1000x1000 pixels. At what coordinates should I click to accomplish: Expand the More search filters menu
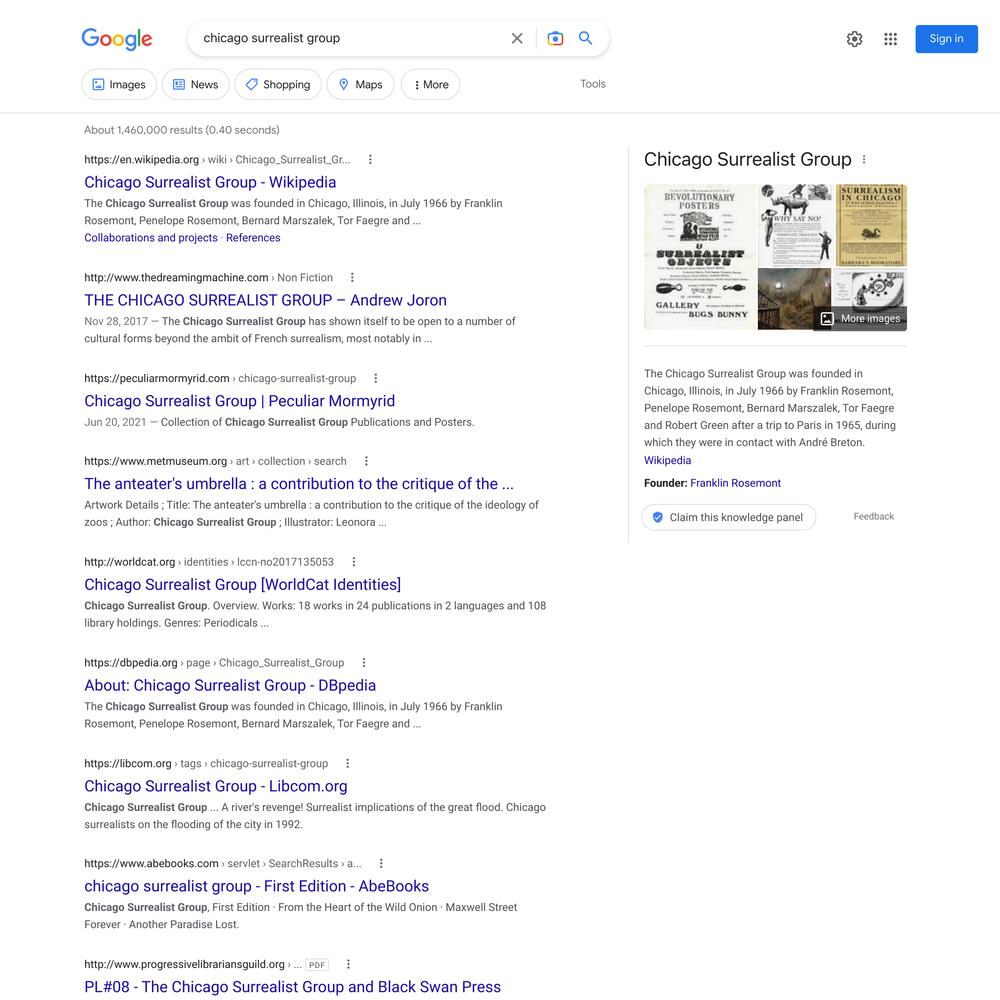coord(430,84)
